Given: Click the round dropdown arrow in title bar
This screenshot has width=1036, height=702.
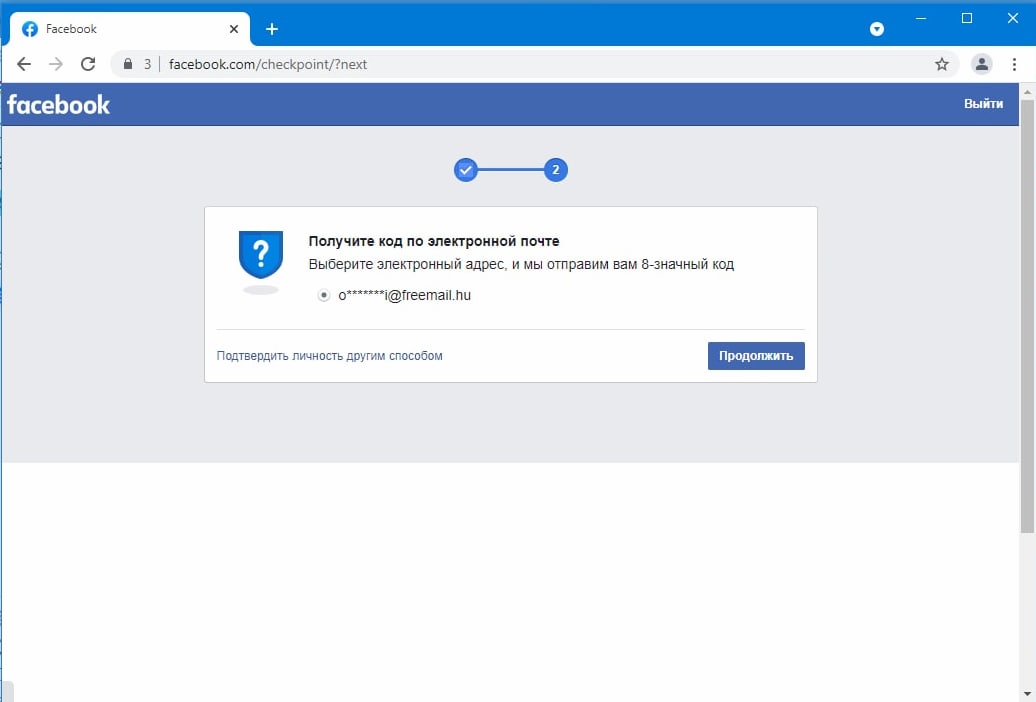Looking at the screenshot, I should [x=877, y=29].
